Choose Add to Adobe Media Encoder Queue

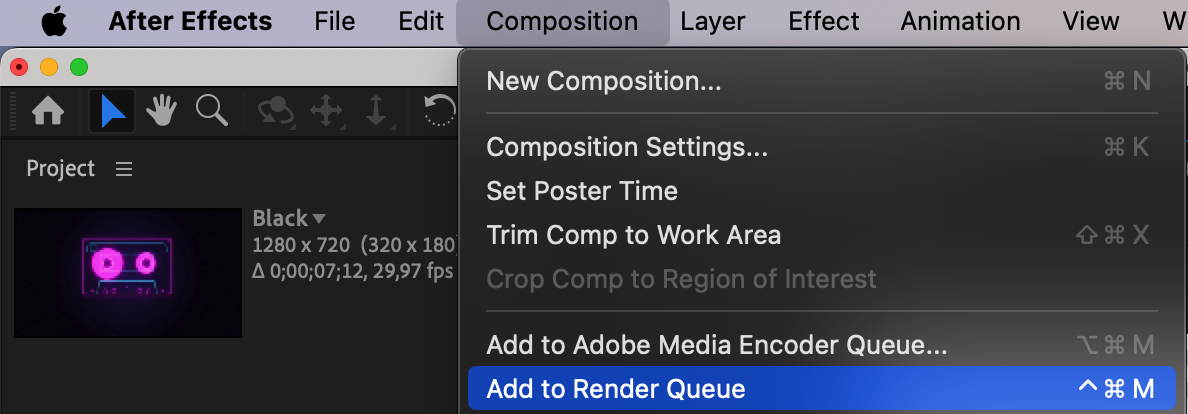click(x=716, y=346)
